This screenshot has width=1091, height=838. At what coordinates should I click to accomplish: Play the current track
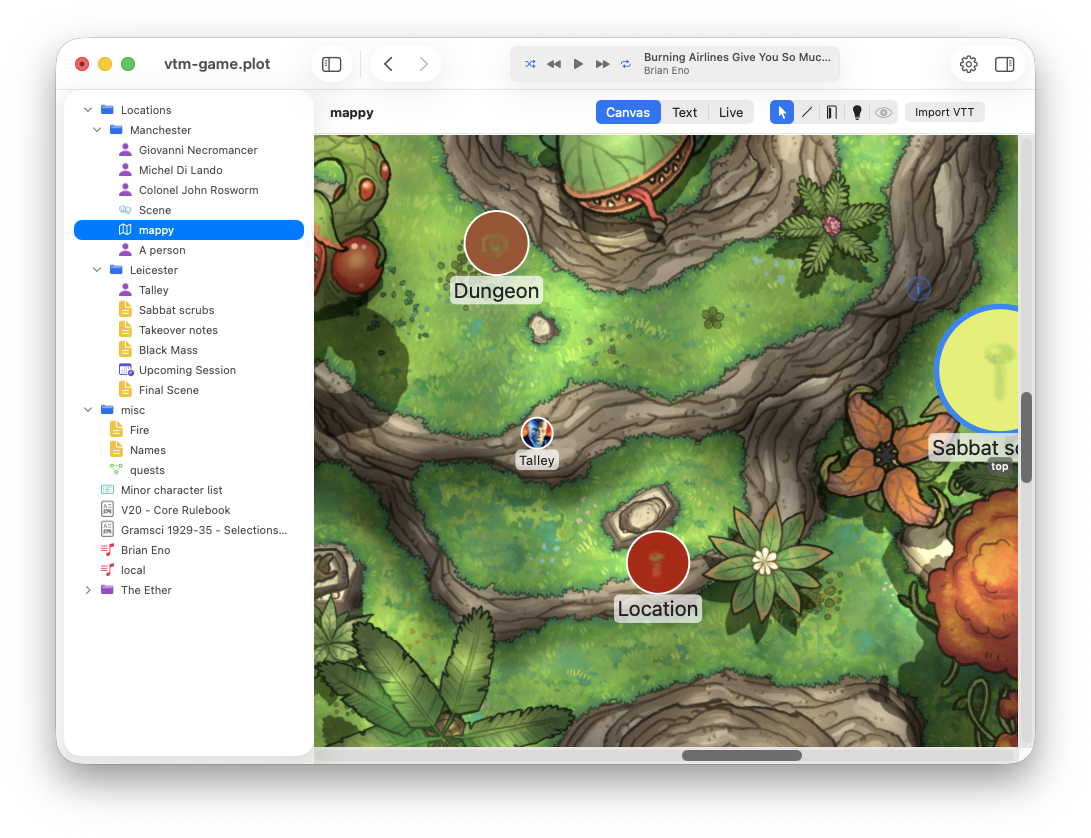click(x=578, y=64)
